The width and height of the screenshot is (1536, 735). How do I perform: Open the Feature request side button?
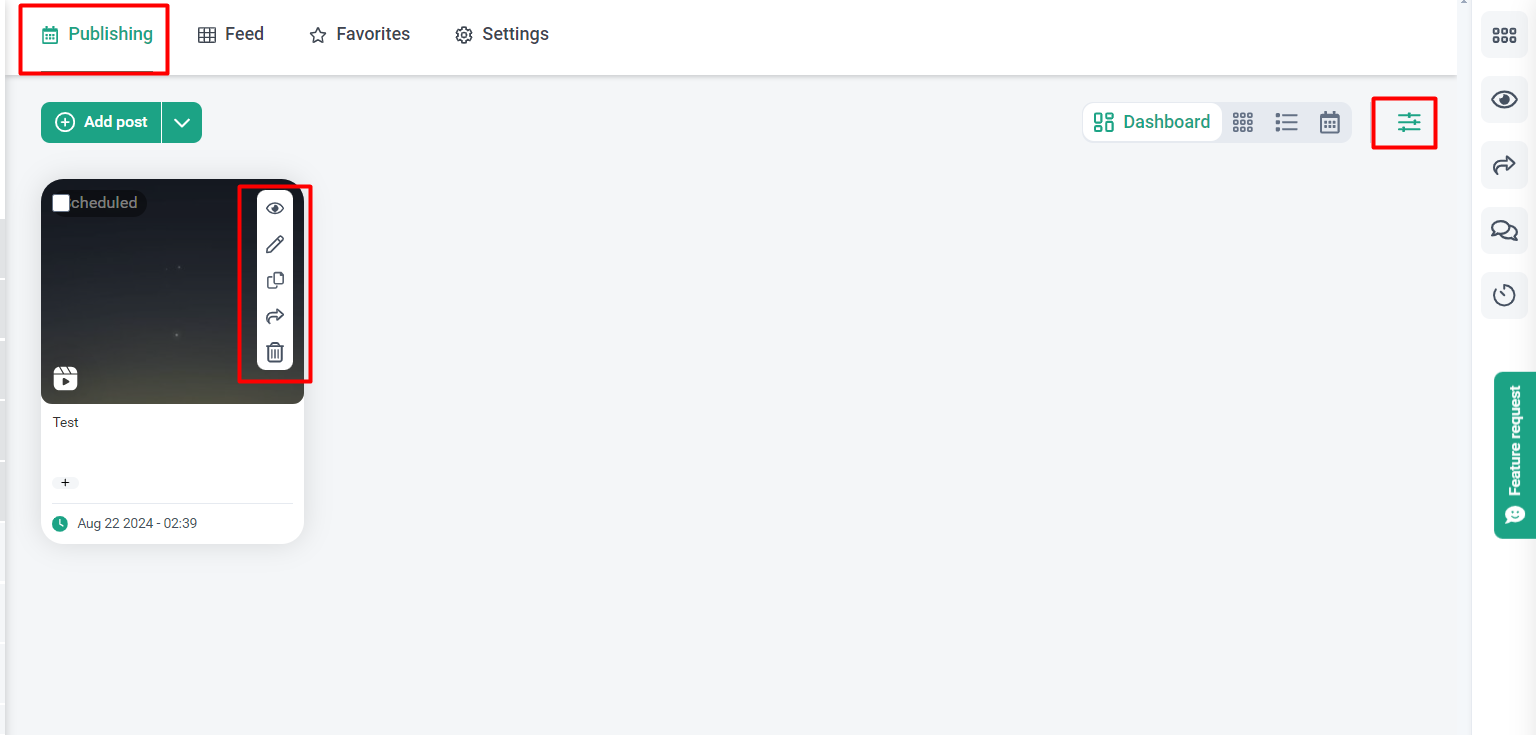tap(1515, 455)
